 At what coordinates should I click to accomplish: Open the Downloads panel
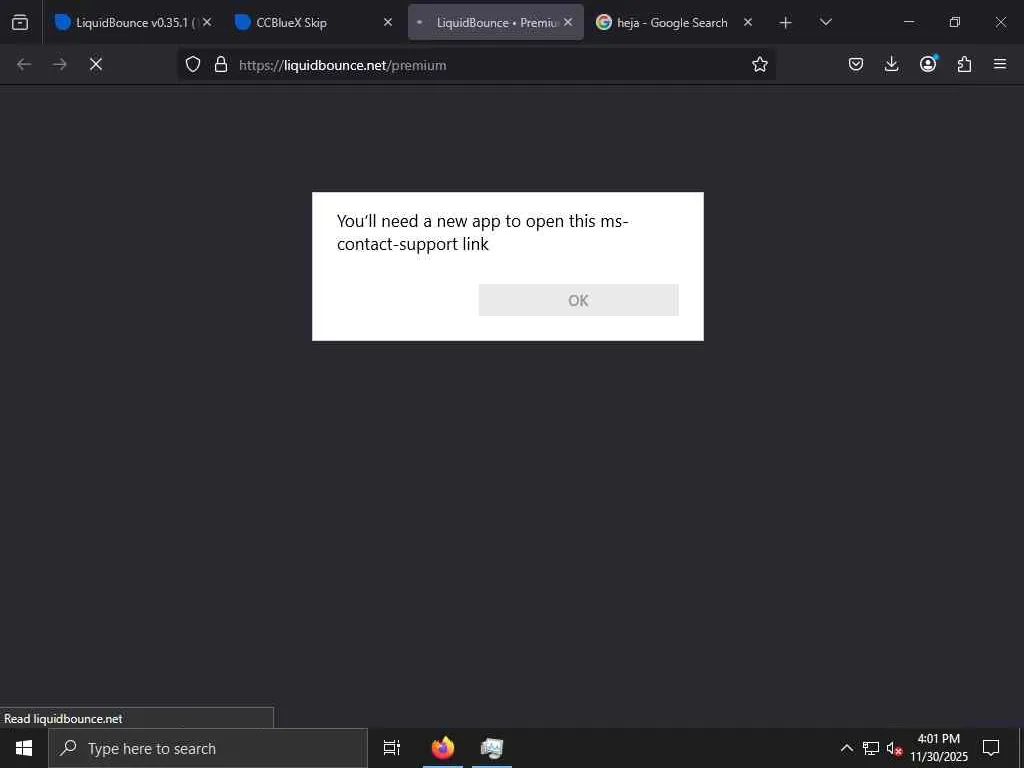[891, 64]
